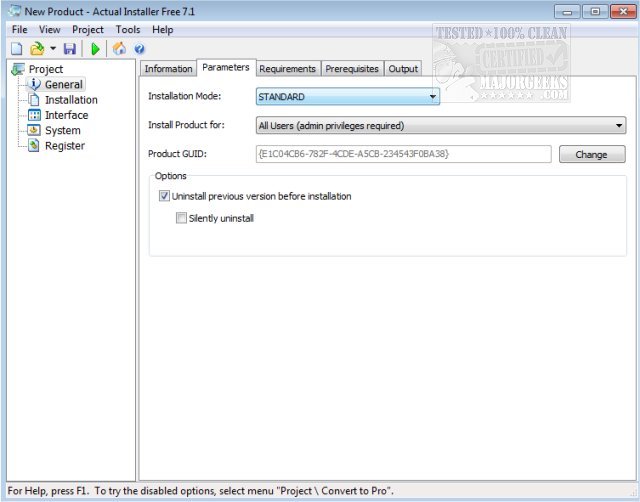Minimize the Actual Installer window
The height and width of the screenshot is (502, 640).
coord(567,12)
